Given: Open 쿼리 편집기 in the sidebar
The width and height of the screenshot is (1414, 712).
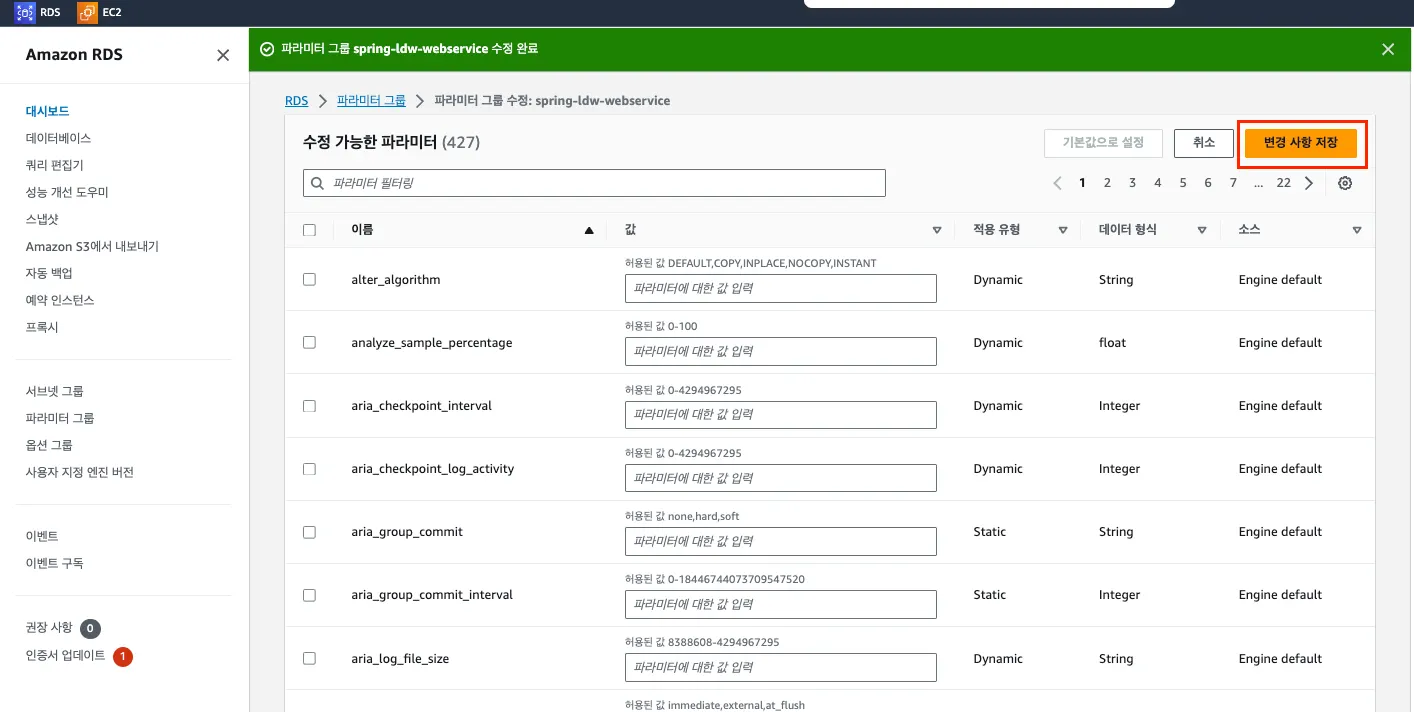Looking at the screenshot, I should 54,165.
